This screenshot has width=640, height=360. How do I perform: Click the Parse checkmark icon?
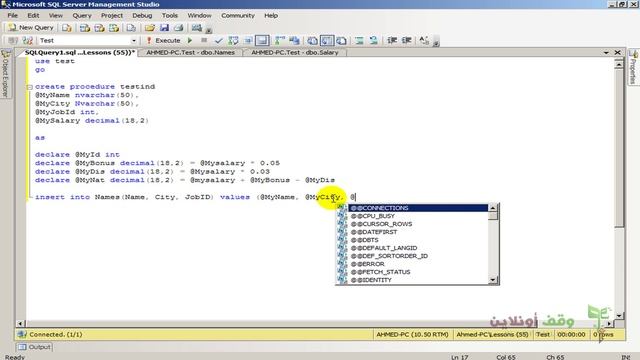click(218, 40)
